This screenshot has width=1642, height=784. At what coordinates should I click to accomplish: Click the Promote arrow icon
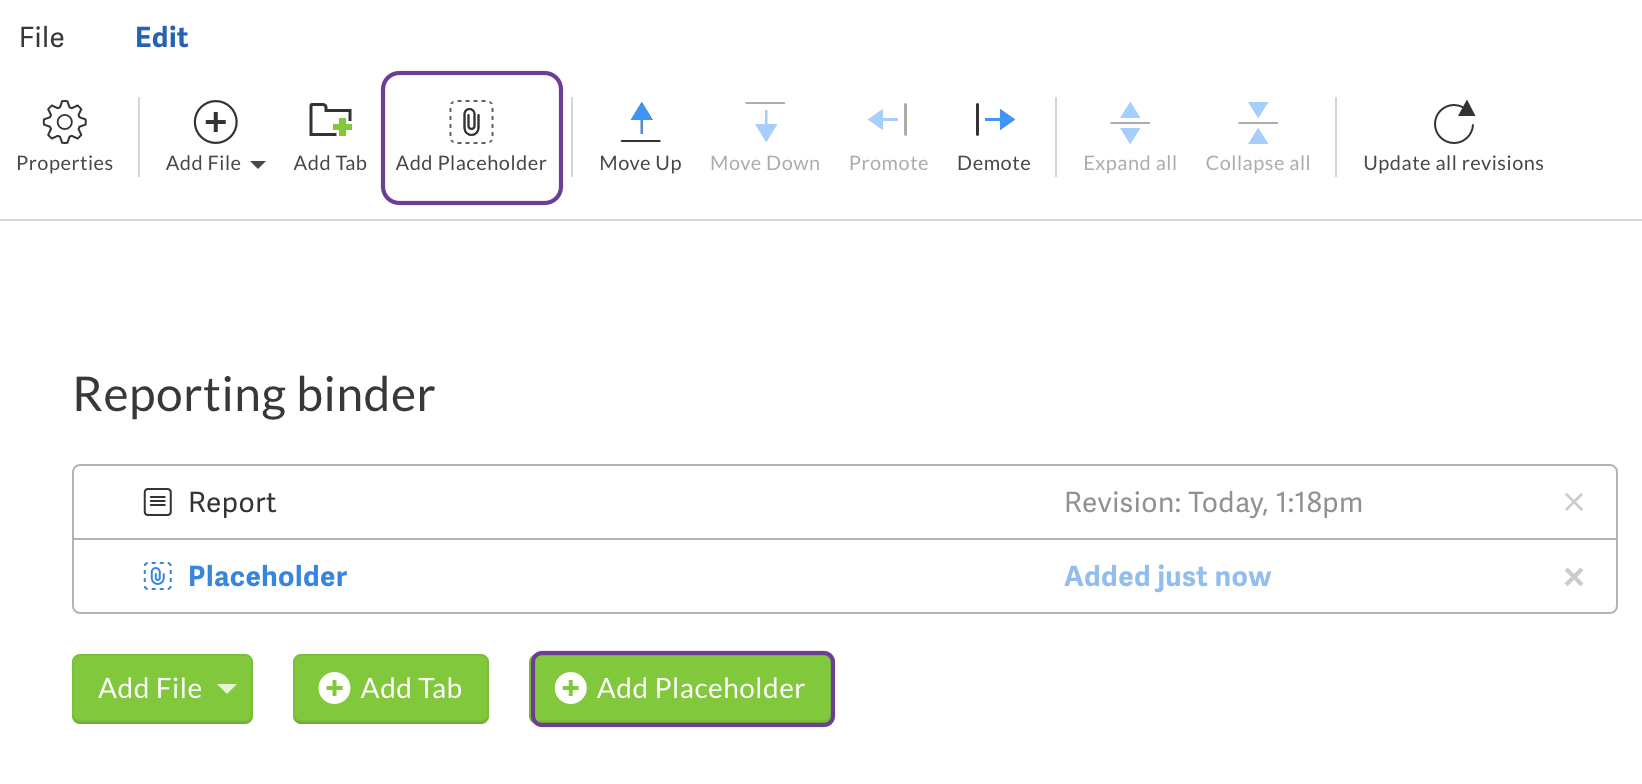[887, 122]
